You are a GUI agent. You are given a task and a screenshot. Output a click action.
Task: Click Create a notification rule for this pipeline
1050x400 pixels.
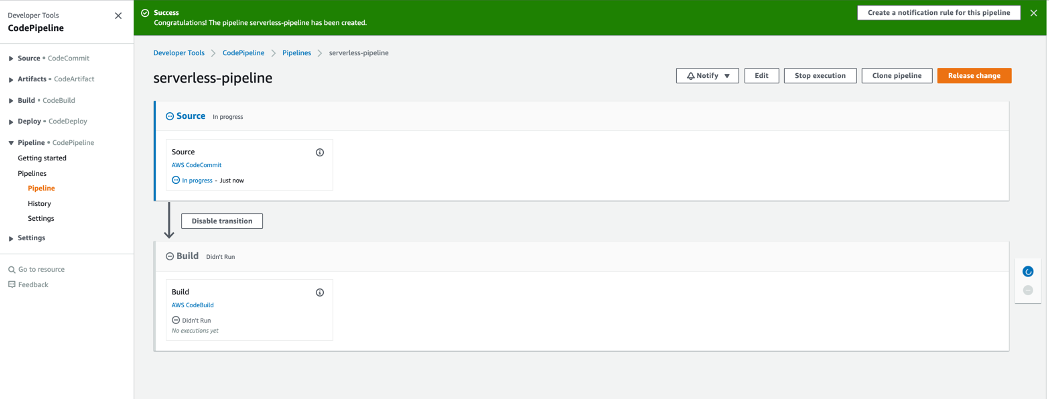coord(939,13)
